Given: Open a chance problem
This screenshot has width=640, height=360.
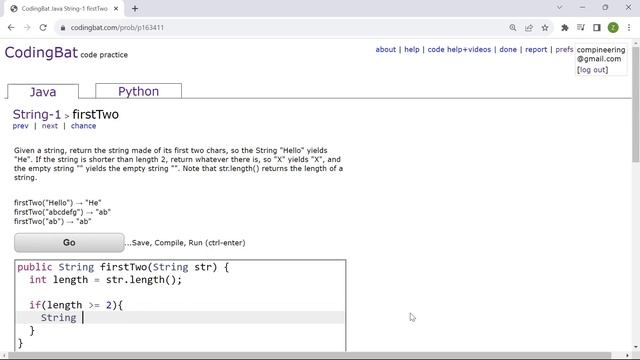Looking at the screenshot, I should (84, 126).
